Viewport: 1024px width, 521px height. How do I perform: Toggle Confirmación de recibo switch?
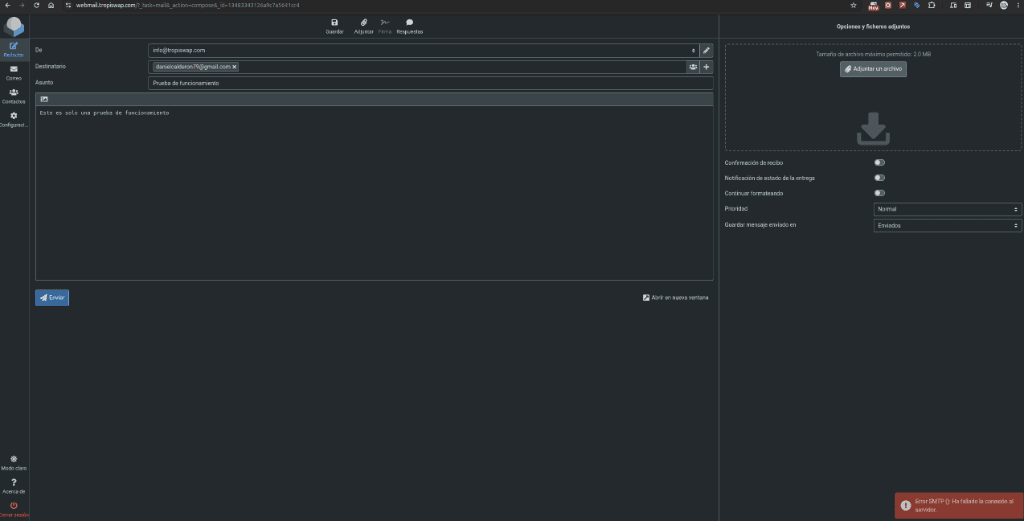(x=880, y=163)
